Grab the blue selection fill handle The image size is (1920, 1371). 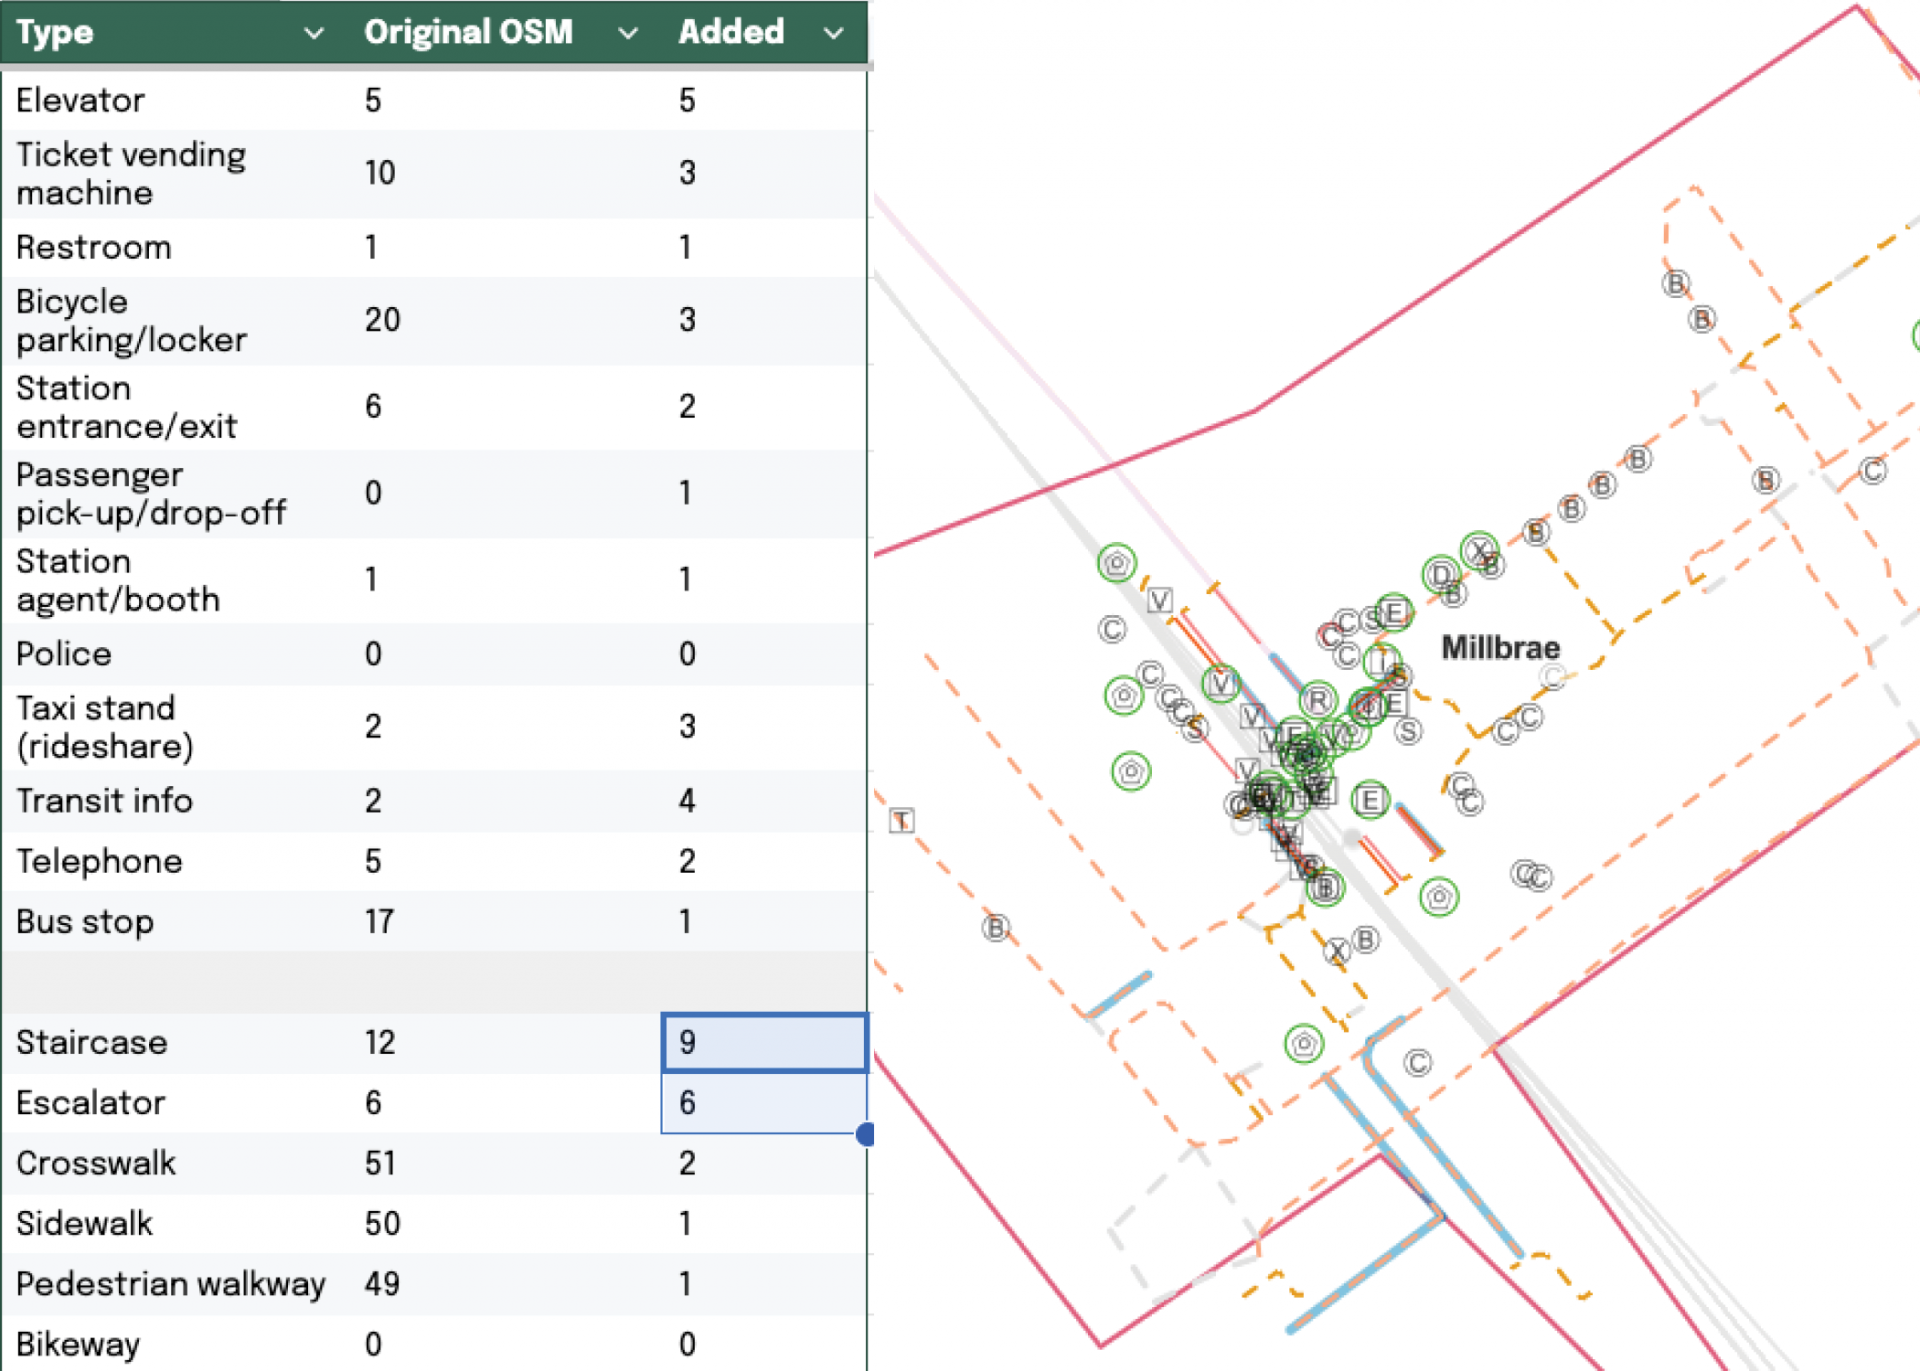pyautogui.click(x=866, y=1134)
